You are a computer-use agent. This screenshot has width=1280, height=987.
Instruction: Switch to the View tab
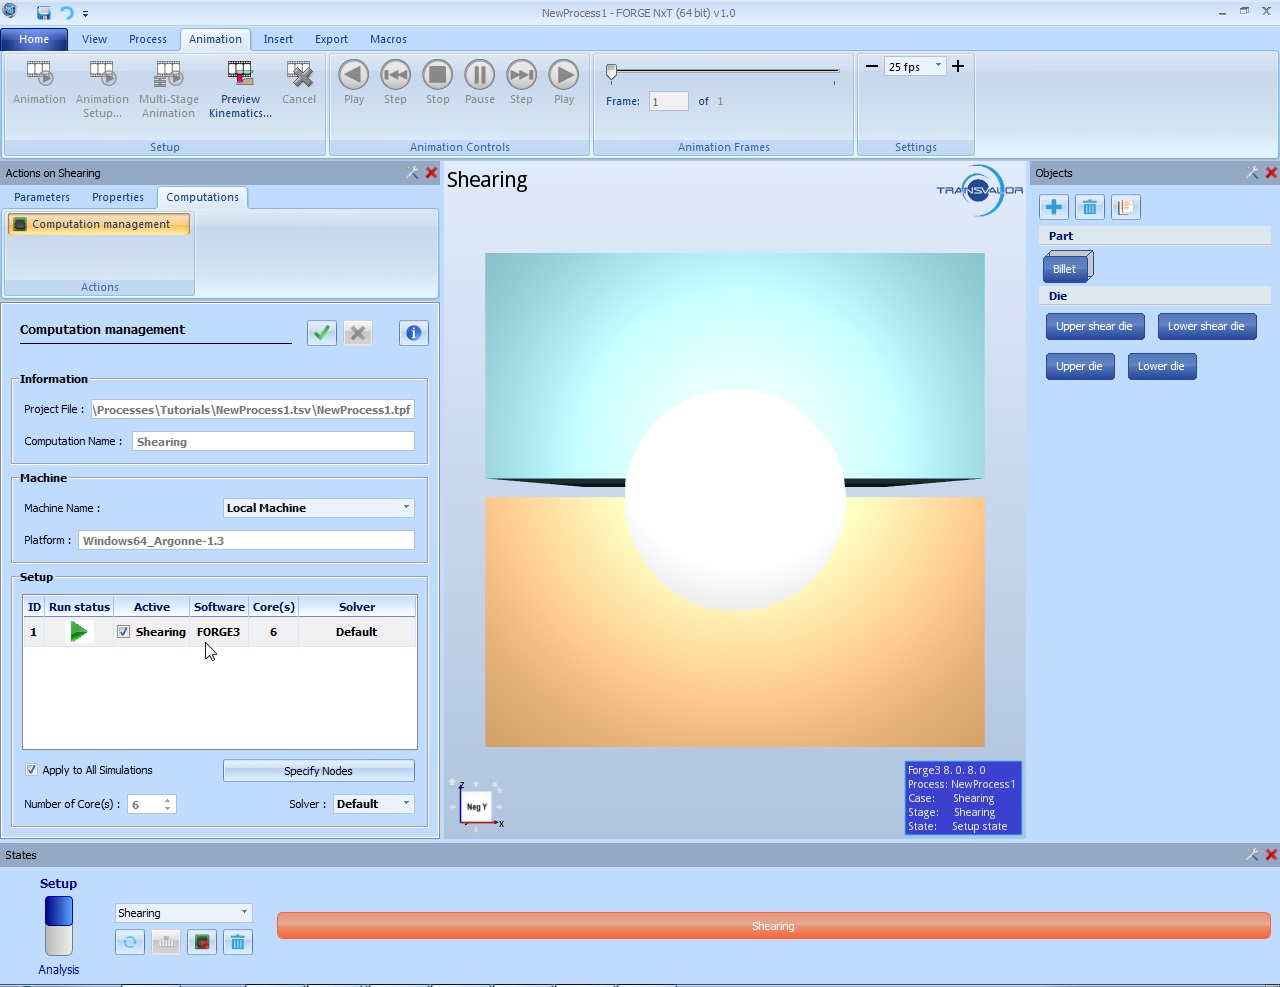pos(94,39)
